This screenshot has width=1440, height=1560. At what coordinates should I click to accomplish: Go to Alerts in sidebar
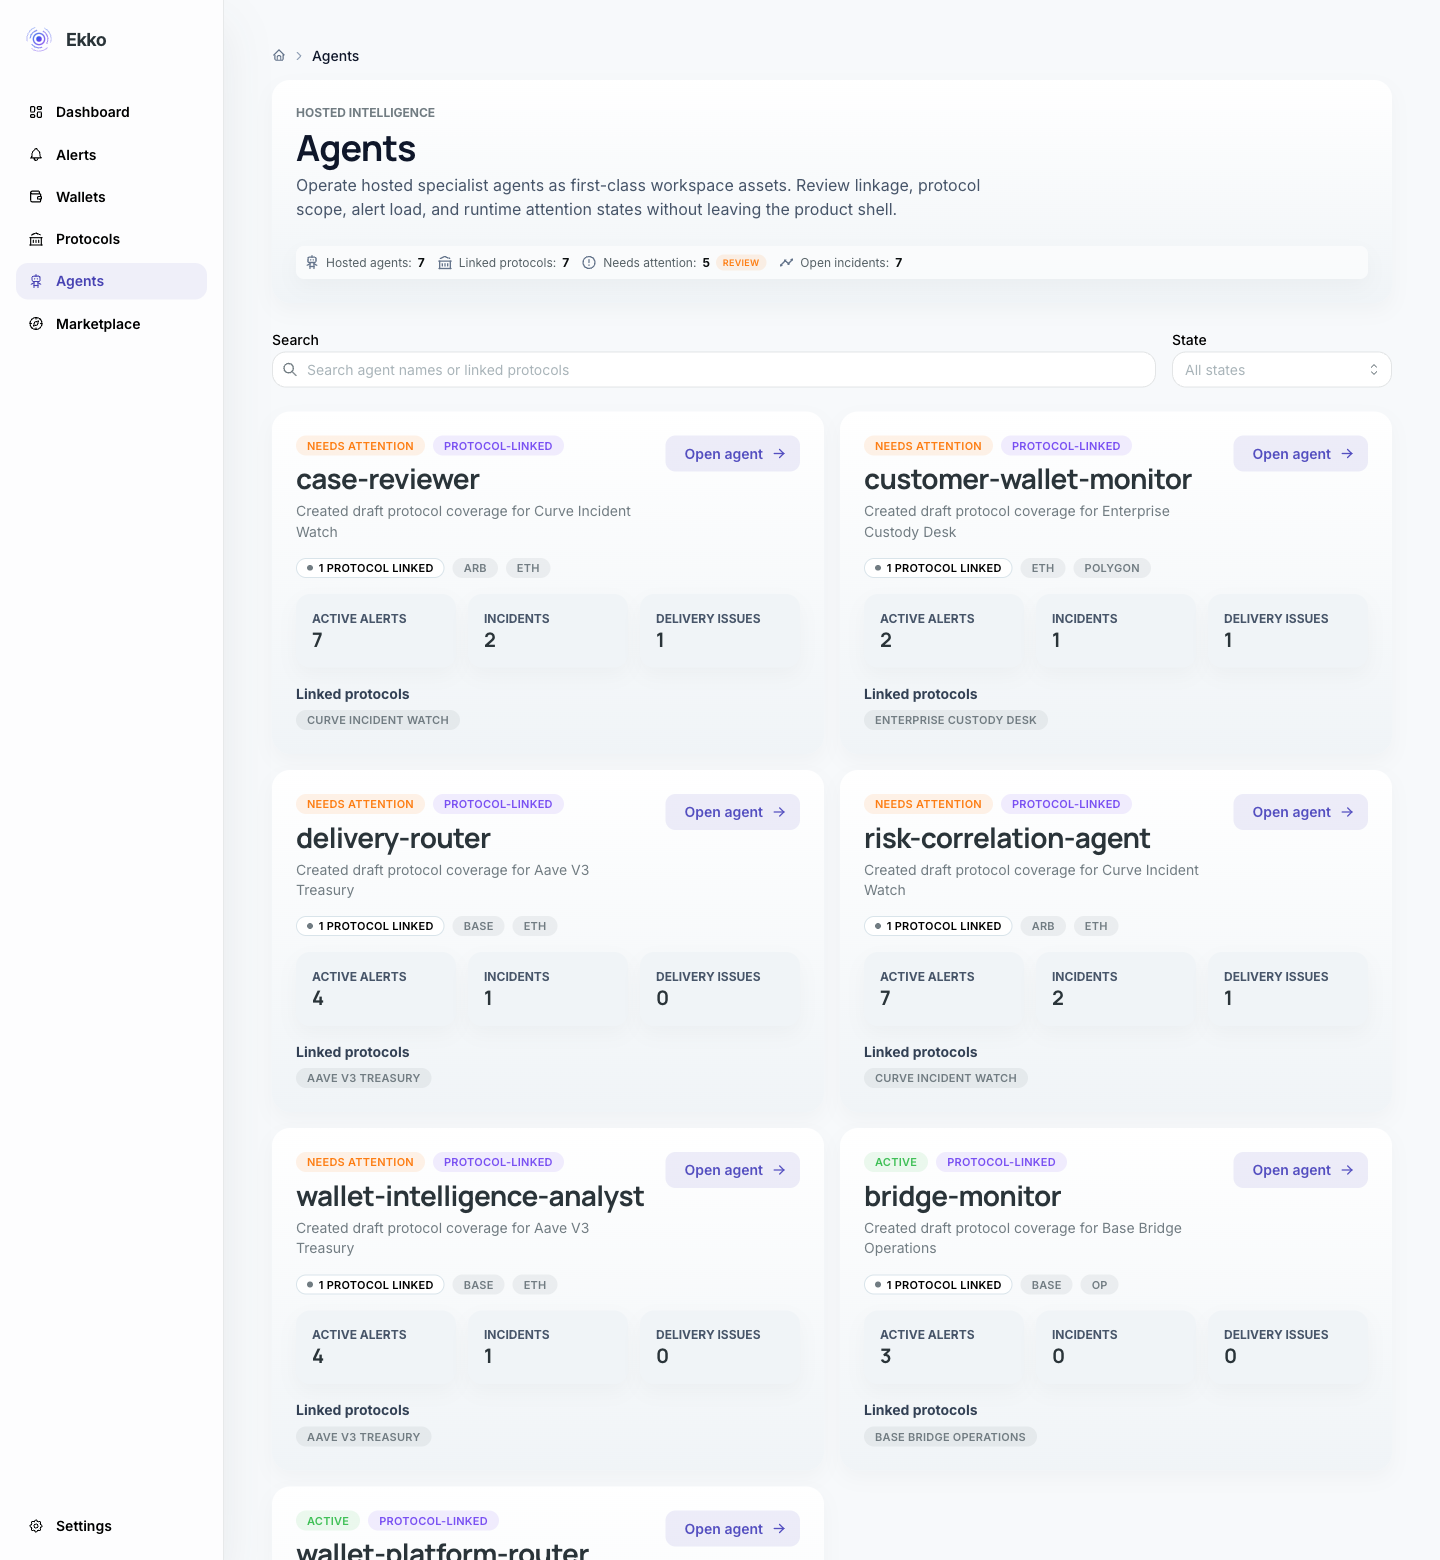point(111,155)
